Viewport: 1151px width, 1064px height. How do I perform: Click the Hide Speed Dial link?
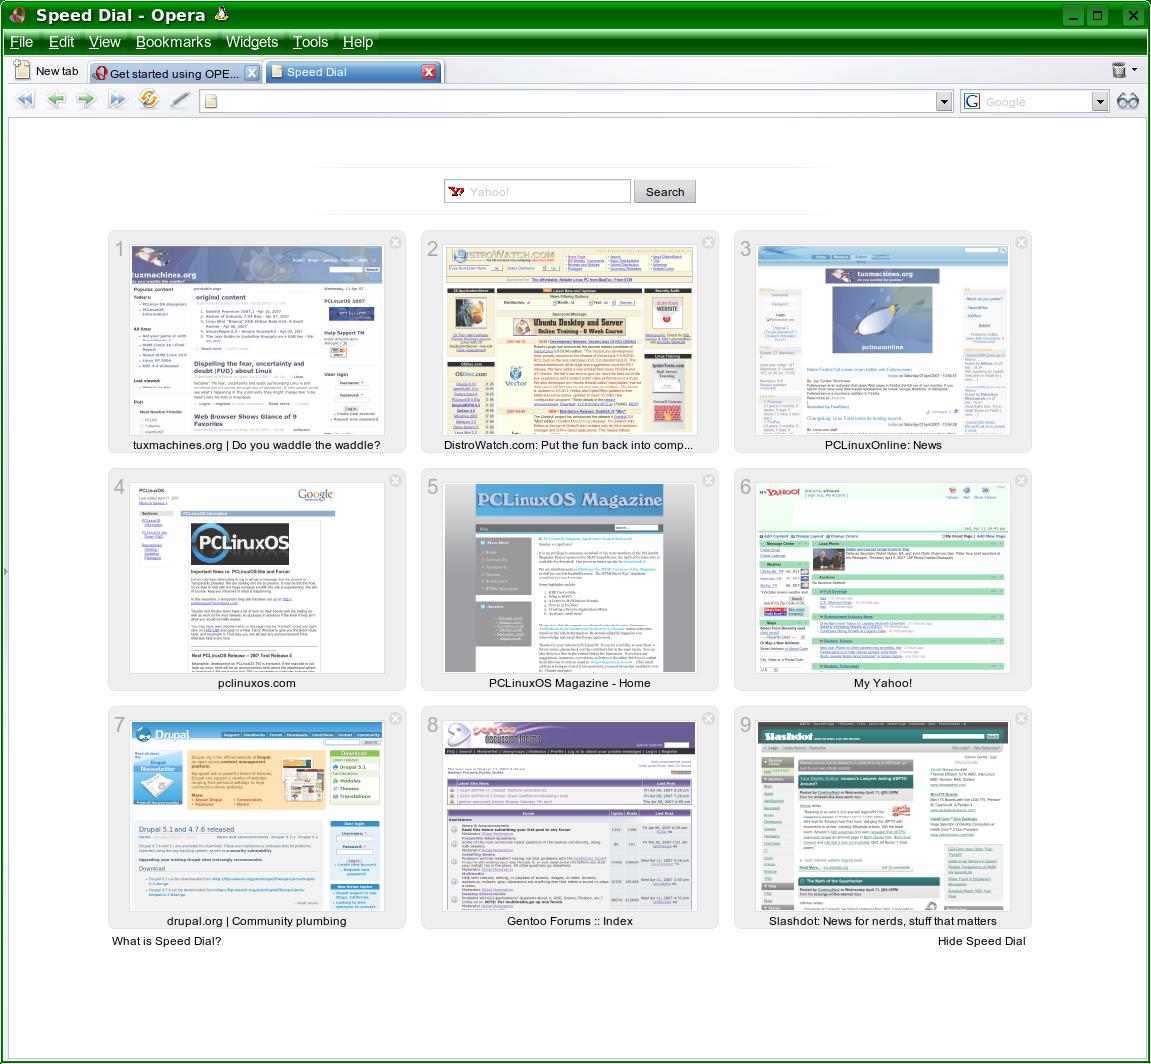pyautogui.click(x=981, y=941)
